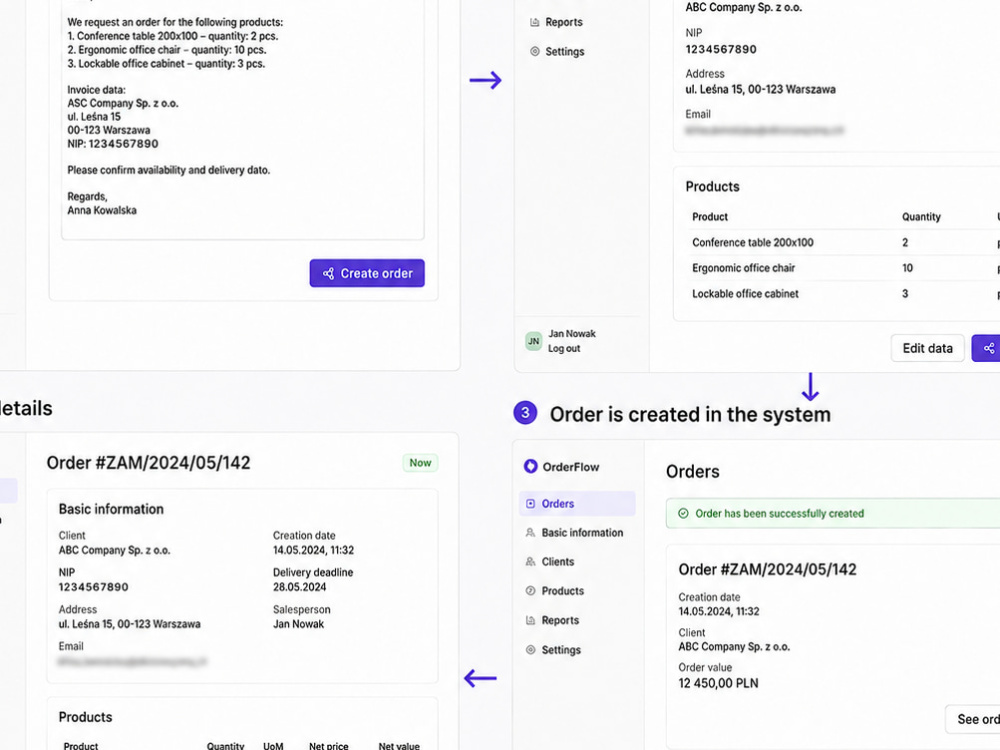Click the email message text area

click(x=242, y=120)
